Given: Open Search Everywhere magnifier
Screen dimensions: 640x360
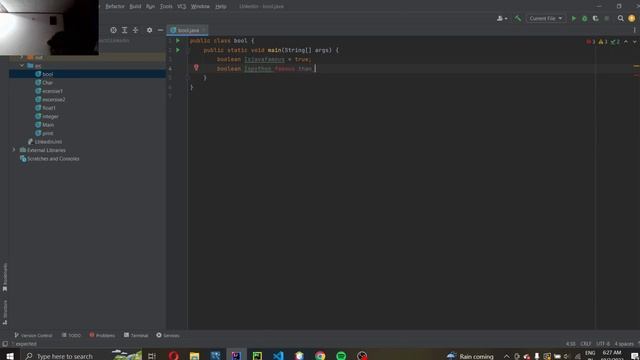Looking at the screenshot, I should [620, 18].
